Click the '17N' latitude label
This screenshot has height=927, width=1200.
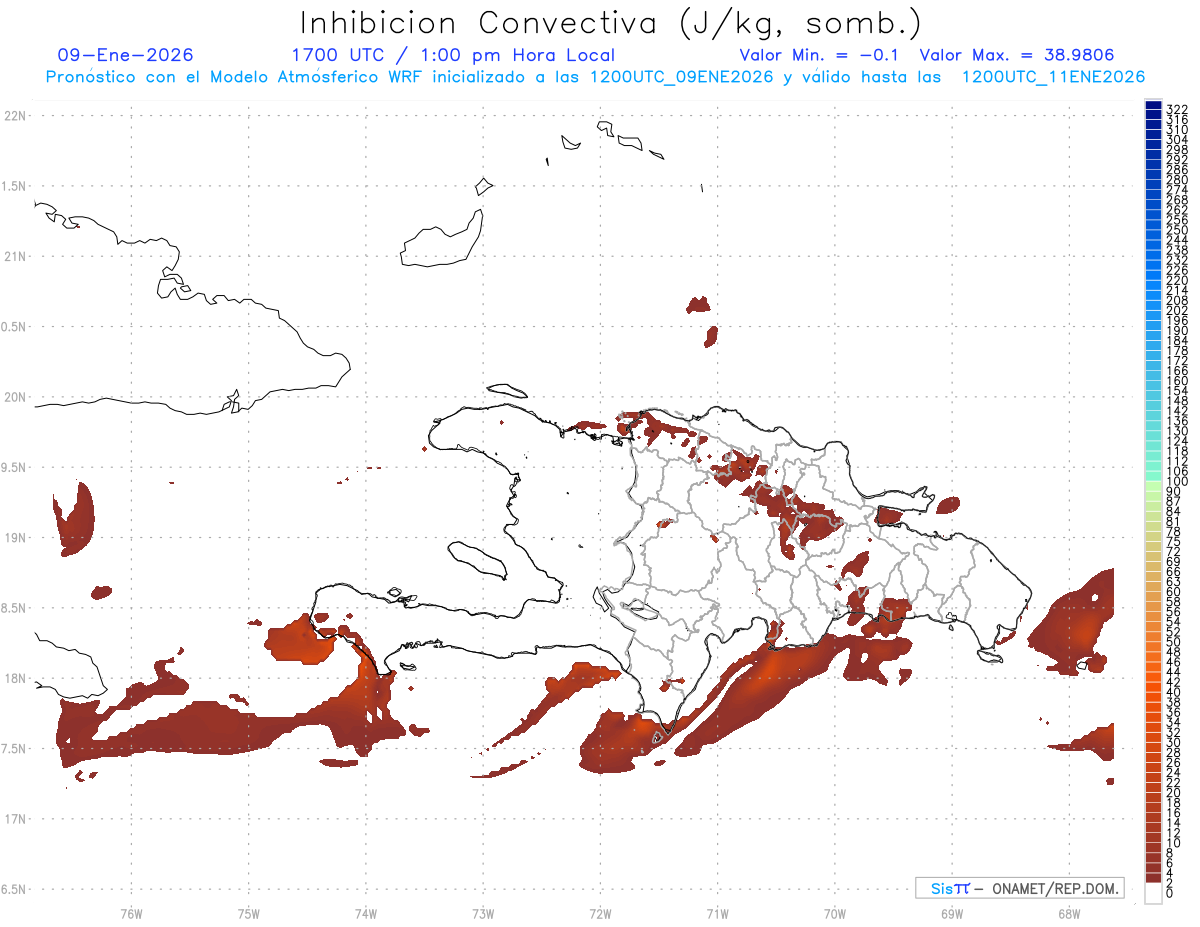[14, 819]
